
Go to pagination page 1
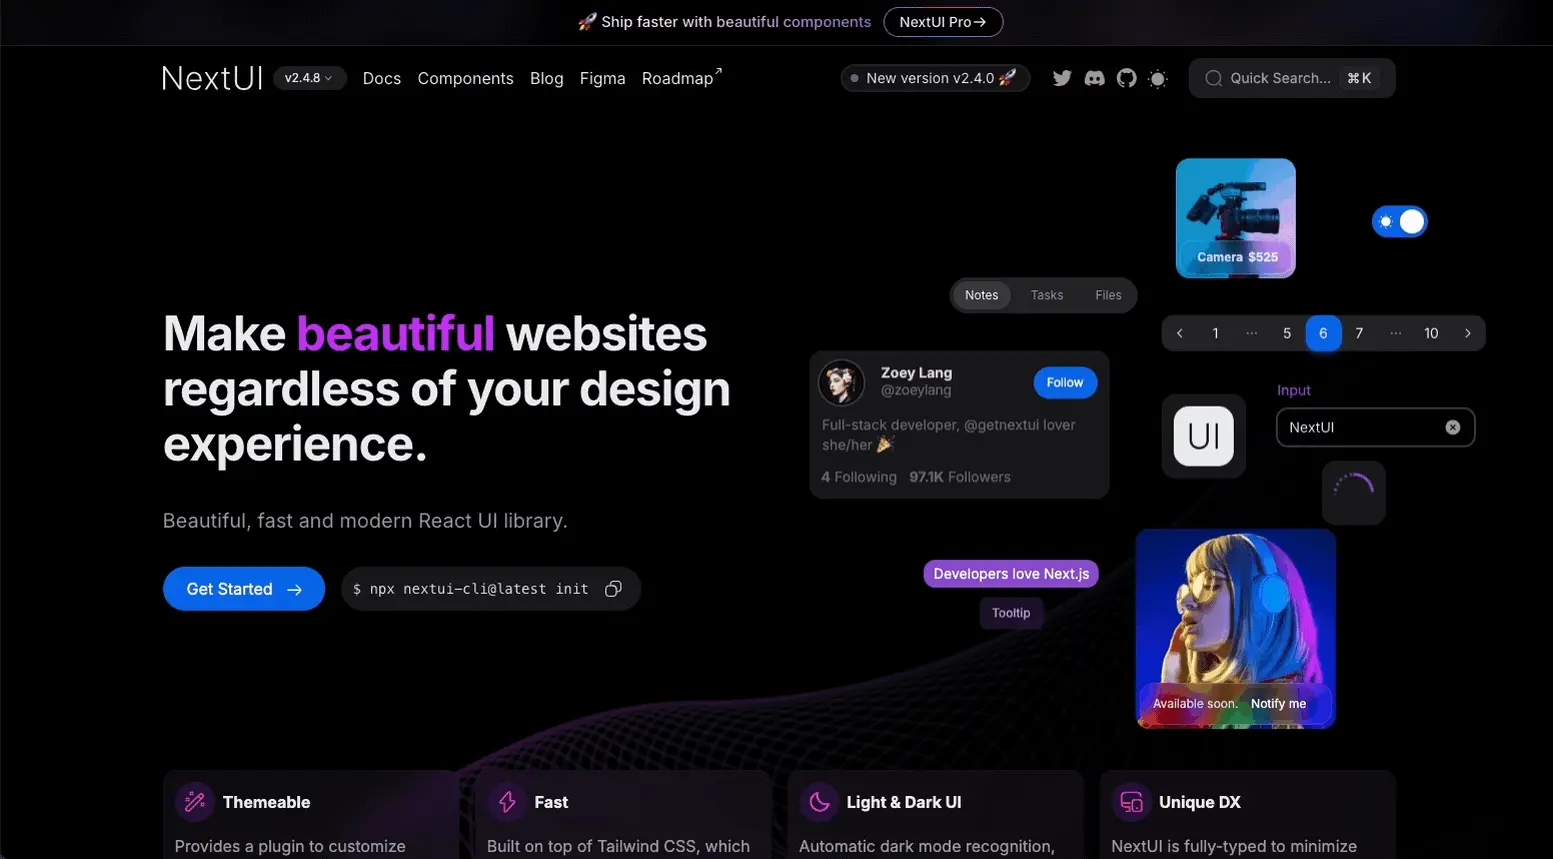1215,333
